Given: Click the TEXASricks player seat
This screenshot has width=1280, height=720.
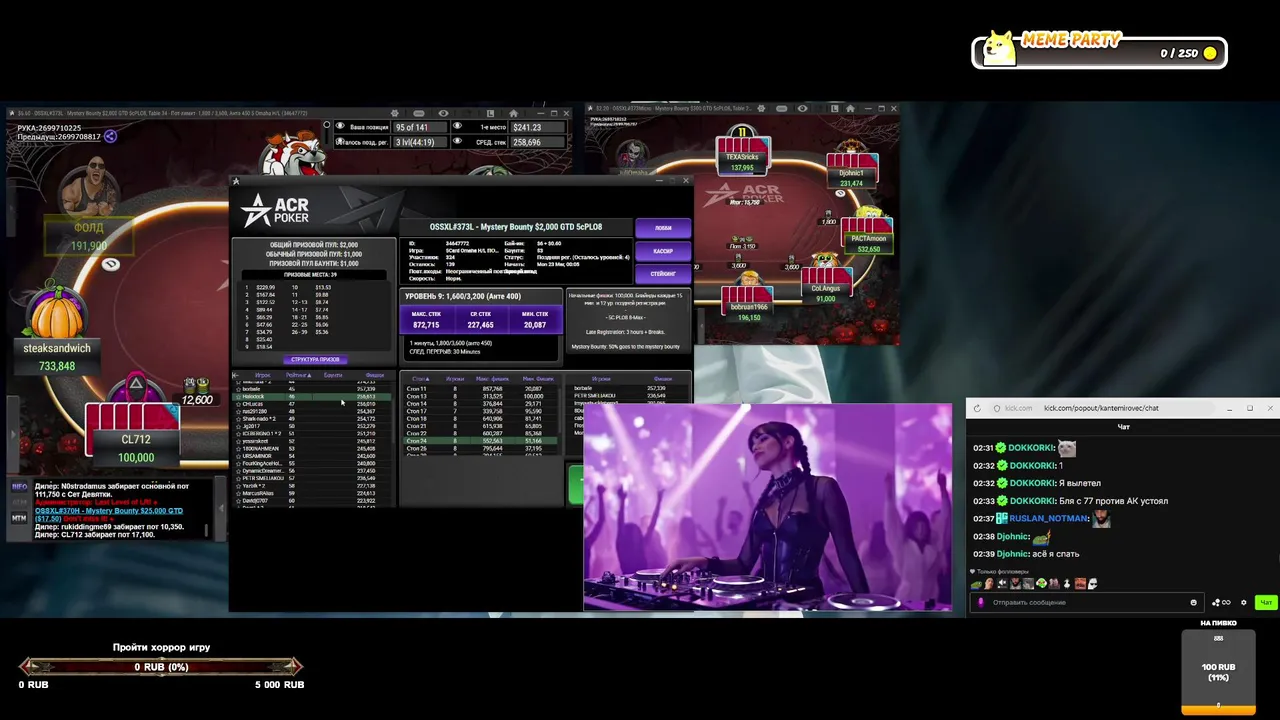Looking at the screenshot, I should click(743, 157).
